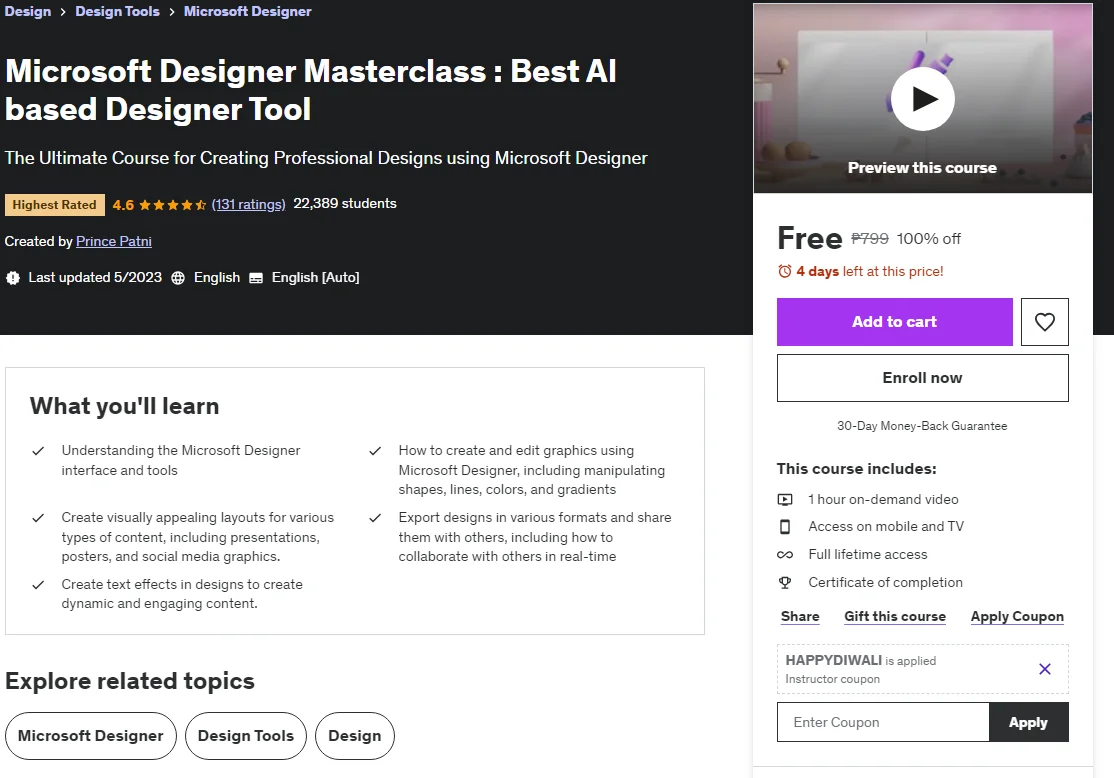Open the 131 ratings link

click(248, 205)
